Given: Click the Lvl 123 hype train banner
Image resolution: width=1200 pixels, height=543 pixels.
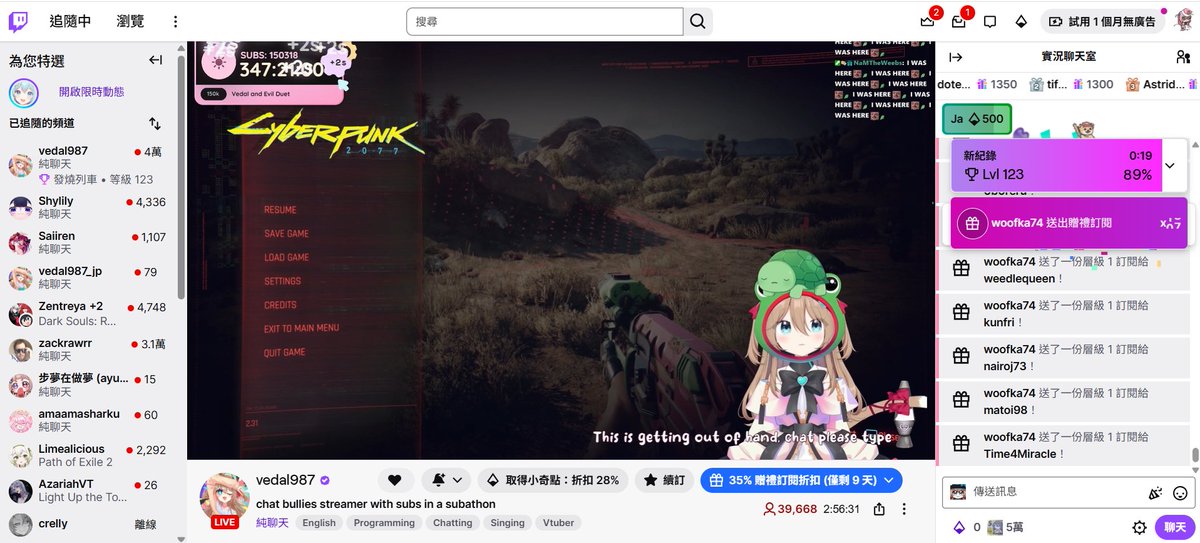Looking at the screenshot, I should pos(1056,165).
